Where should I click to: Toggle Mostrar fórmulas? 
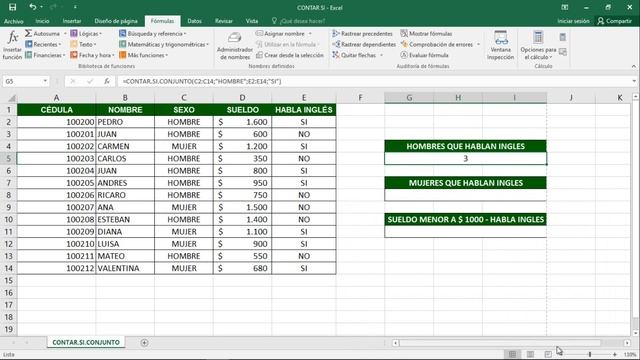426,33
